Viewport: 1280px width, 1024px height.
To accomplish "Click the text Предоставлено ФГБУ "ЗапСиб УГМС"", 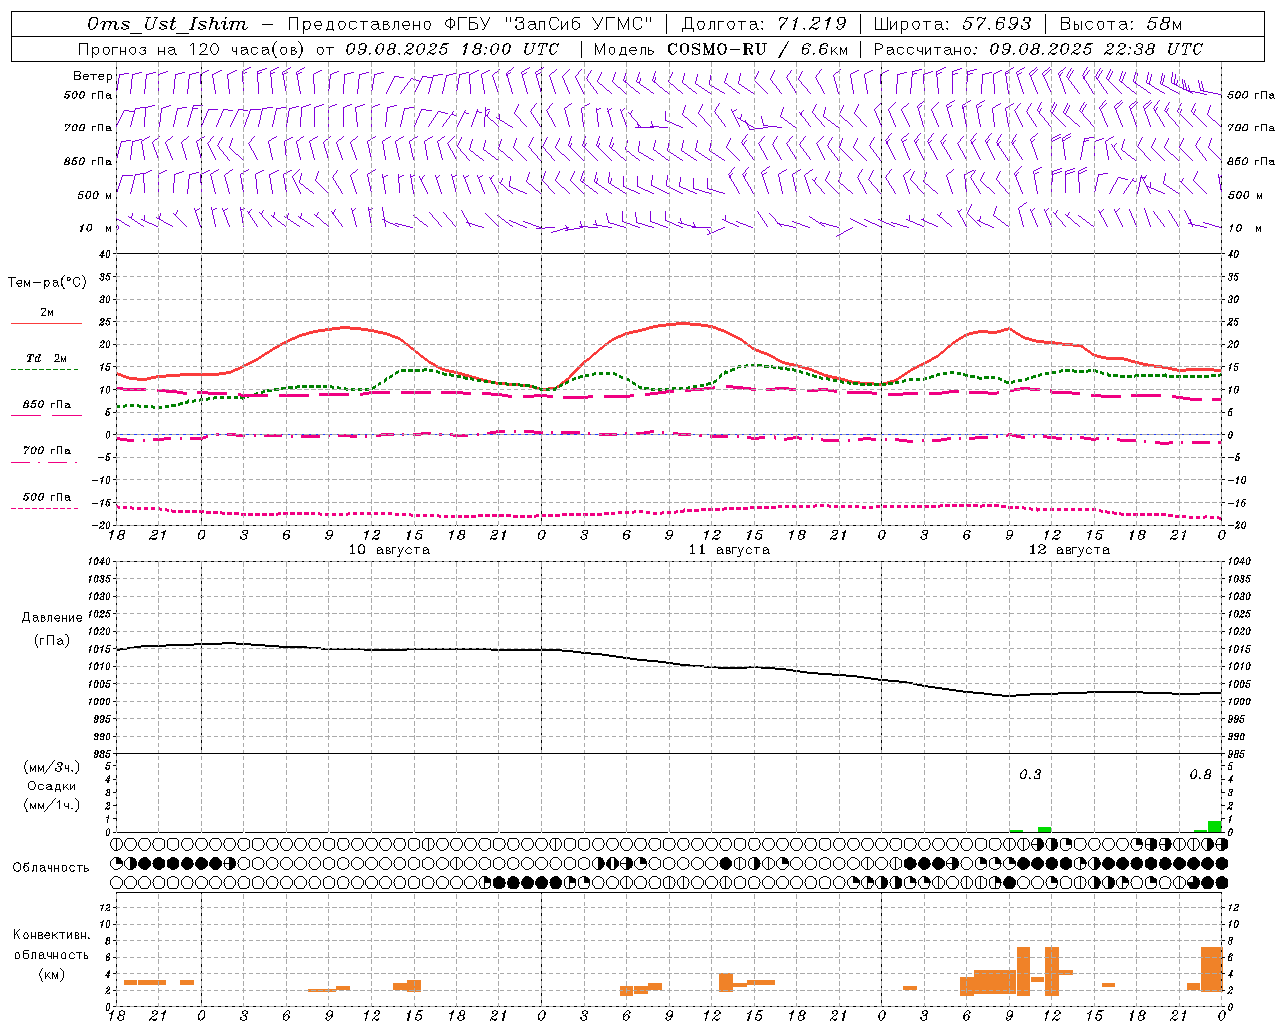I will click(469, 24).
